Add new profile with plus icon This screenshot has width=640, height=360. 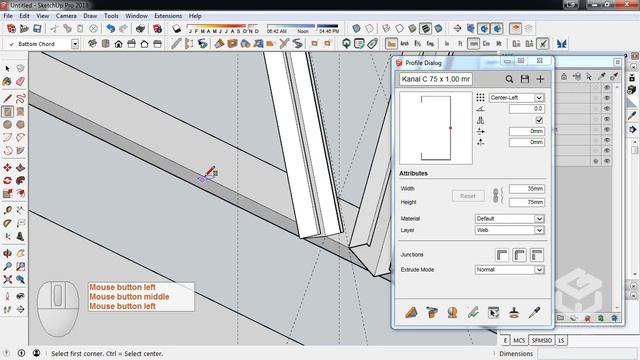540,79
